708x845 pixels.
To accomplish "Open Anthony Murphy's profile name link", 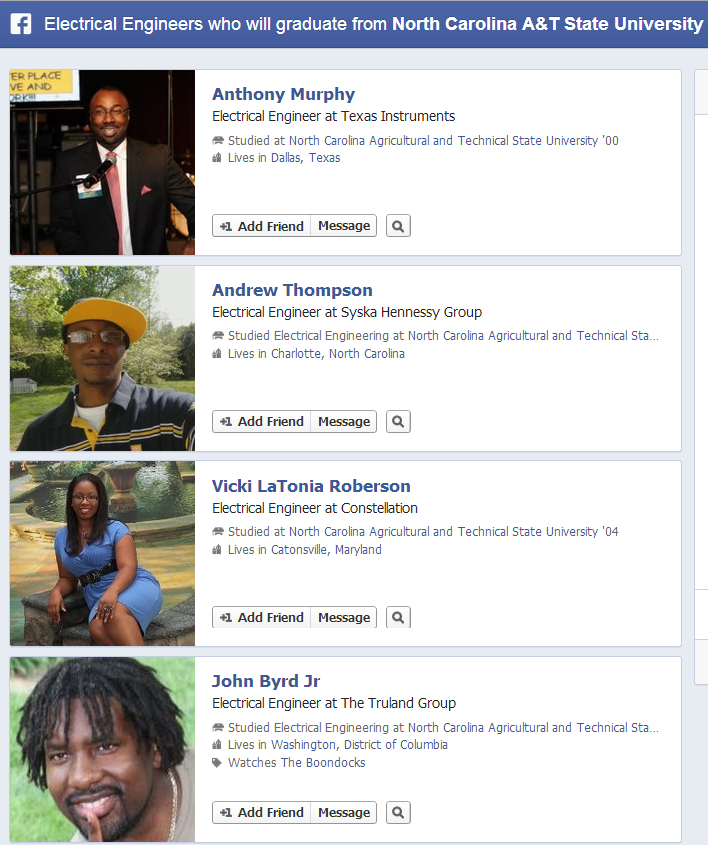I will tap(283, 94).
